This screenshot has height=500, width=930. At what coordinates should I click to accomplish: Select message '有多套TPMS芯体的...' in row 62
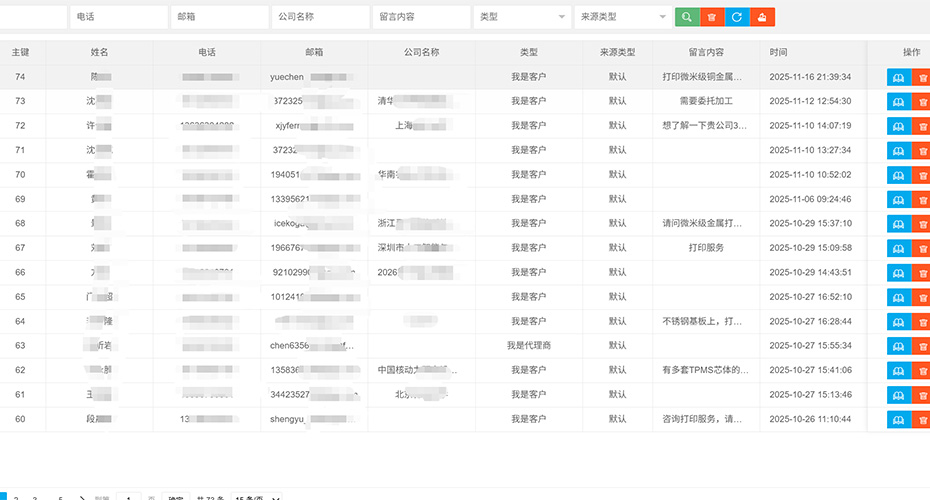(x=705, y=370)
